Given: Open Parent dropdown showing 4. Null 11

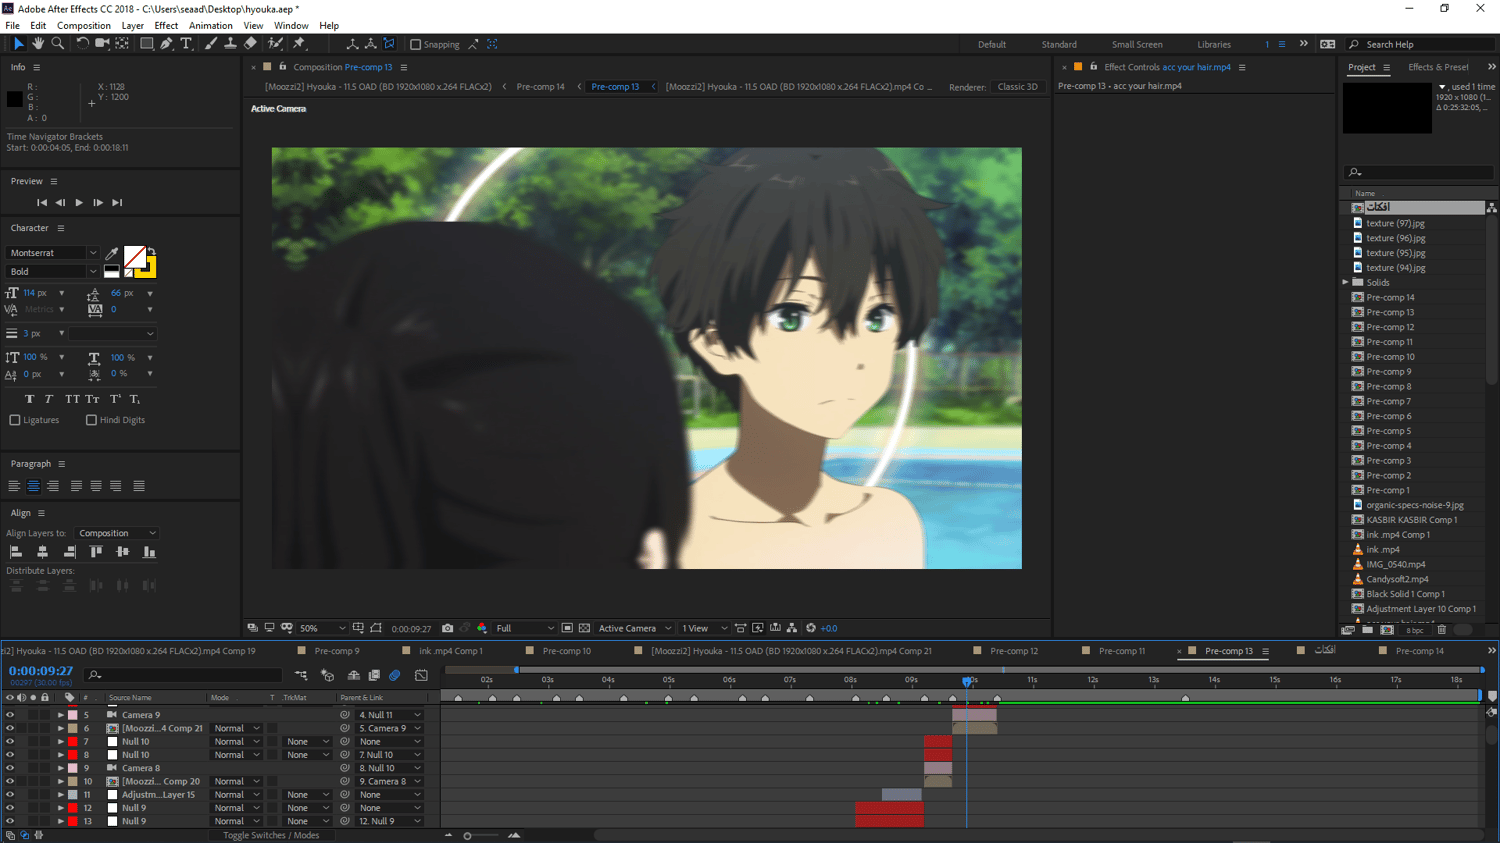Looking at the screenshot, I should click(389, 715).
